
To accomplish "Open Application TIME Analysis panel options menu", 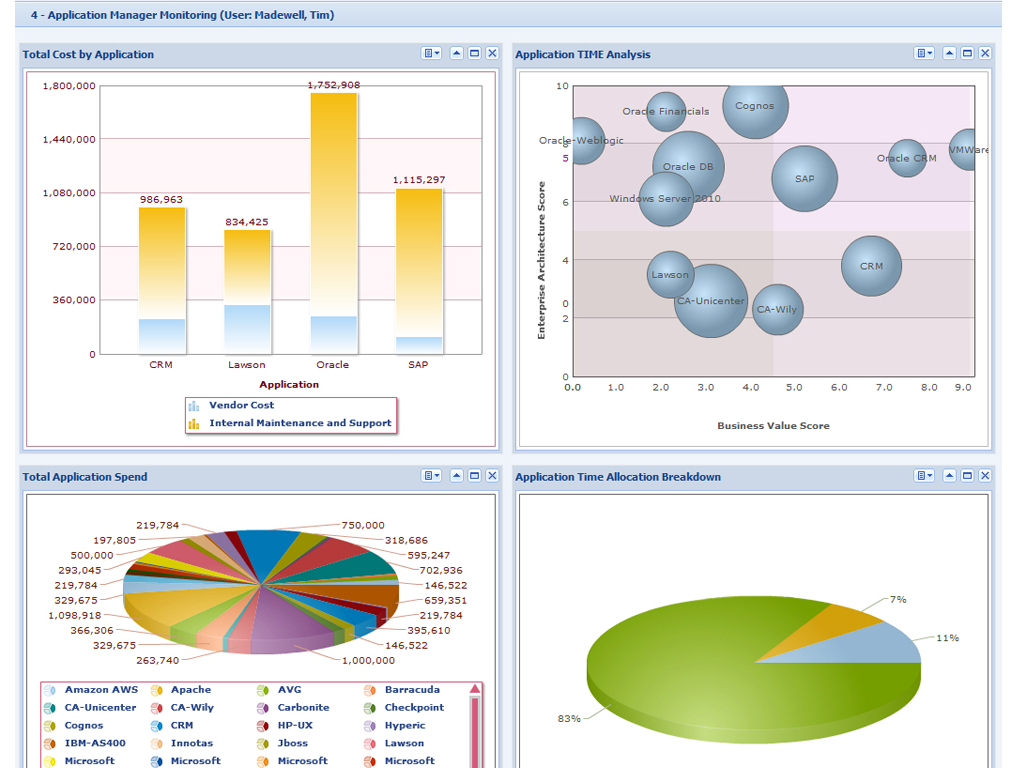I will [924, 54].
